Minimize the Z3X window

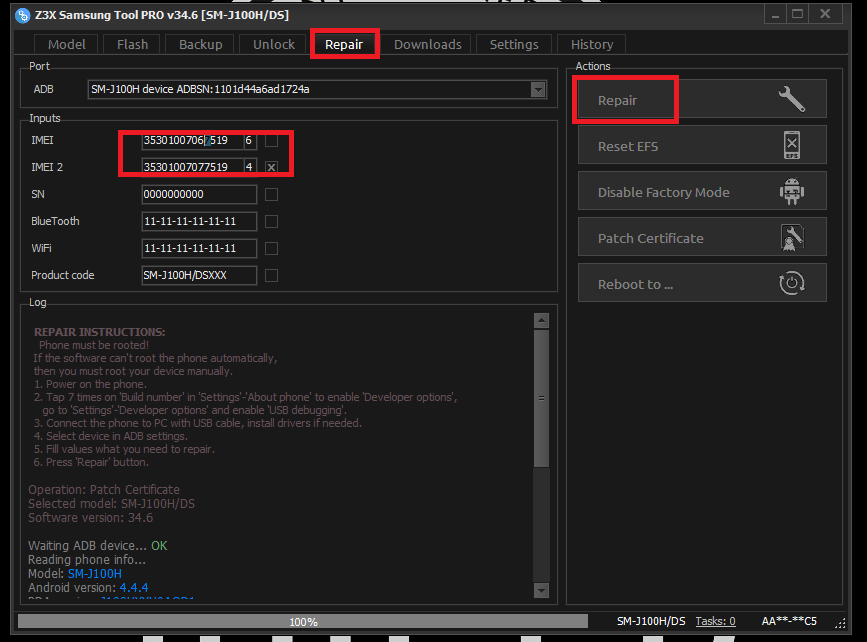click(x=776, y=15)
